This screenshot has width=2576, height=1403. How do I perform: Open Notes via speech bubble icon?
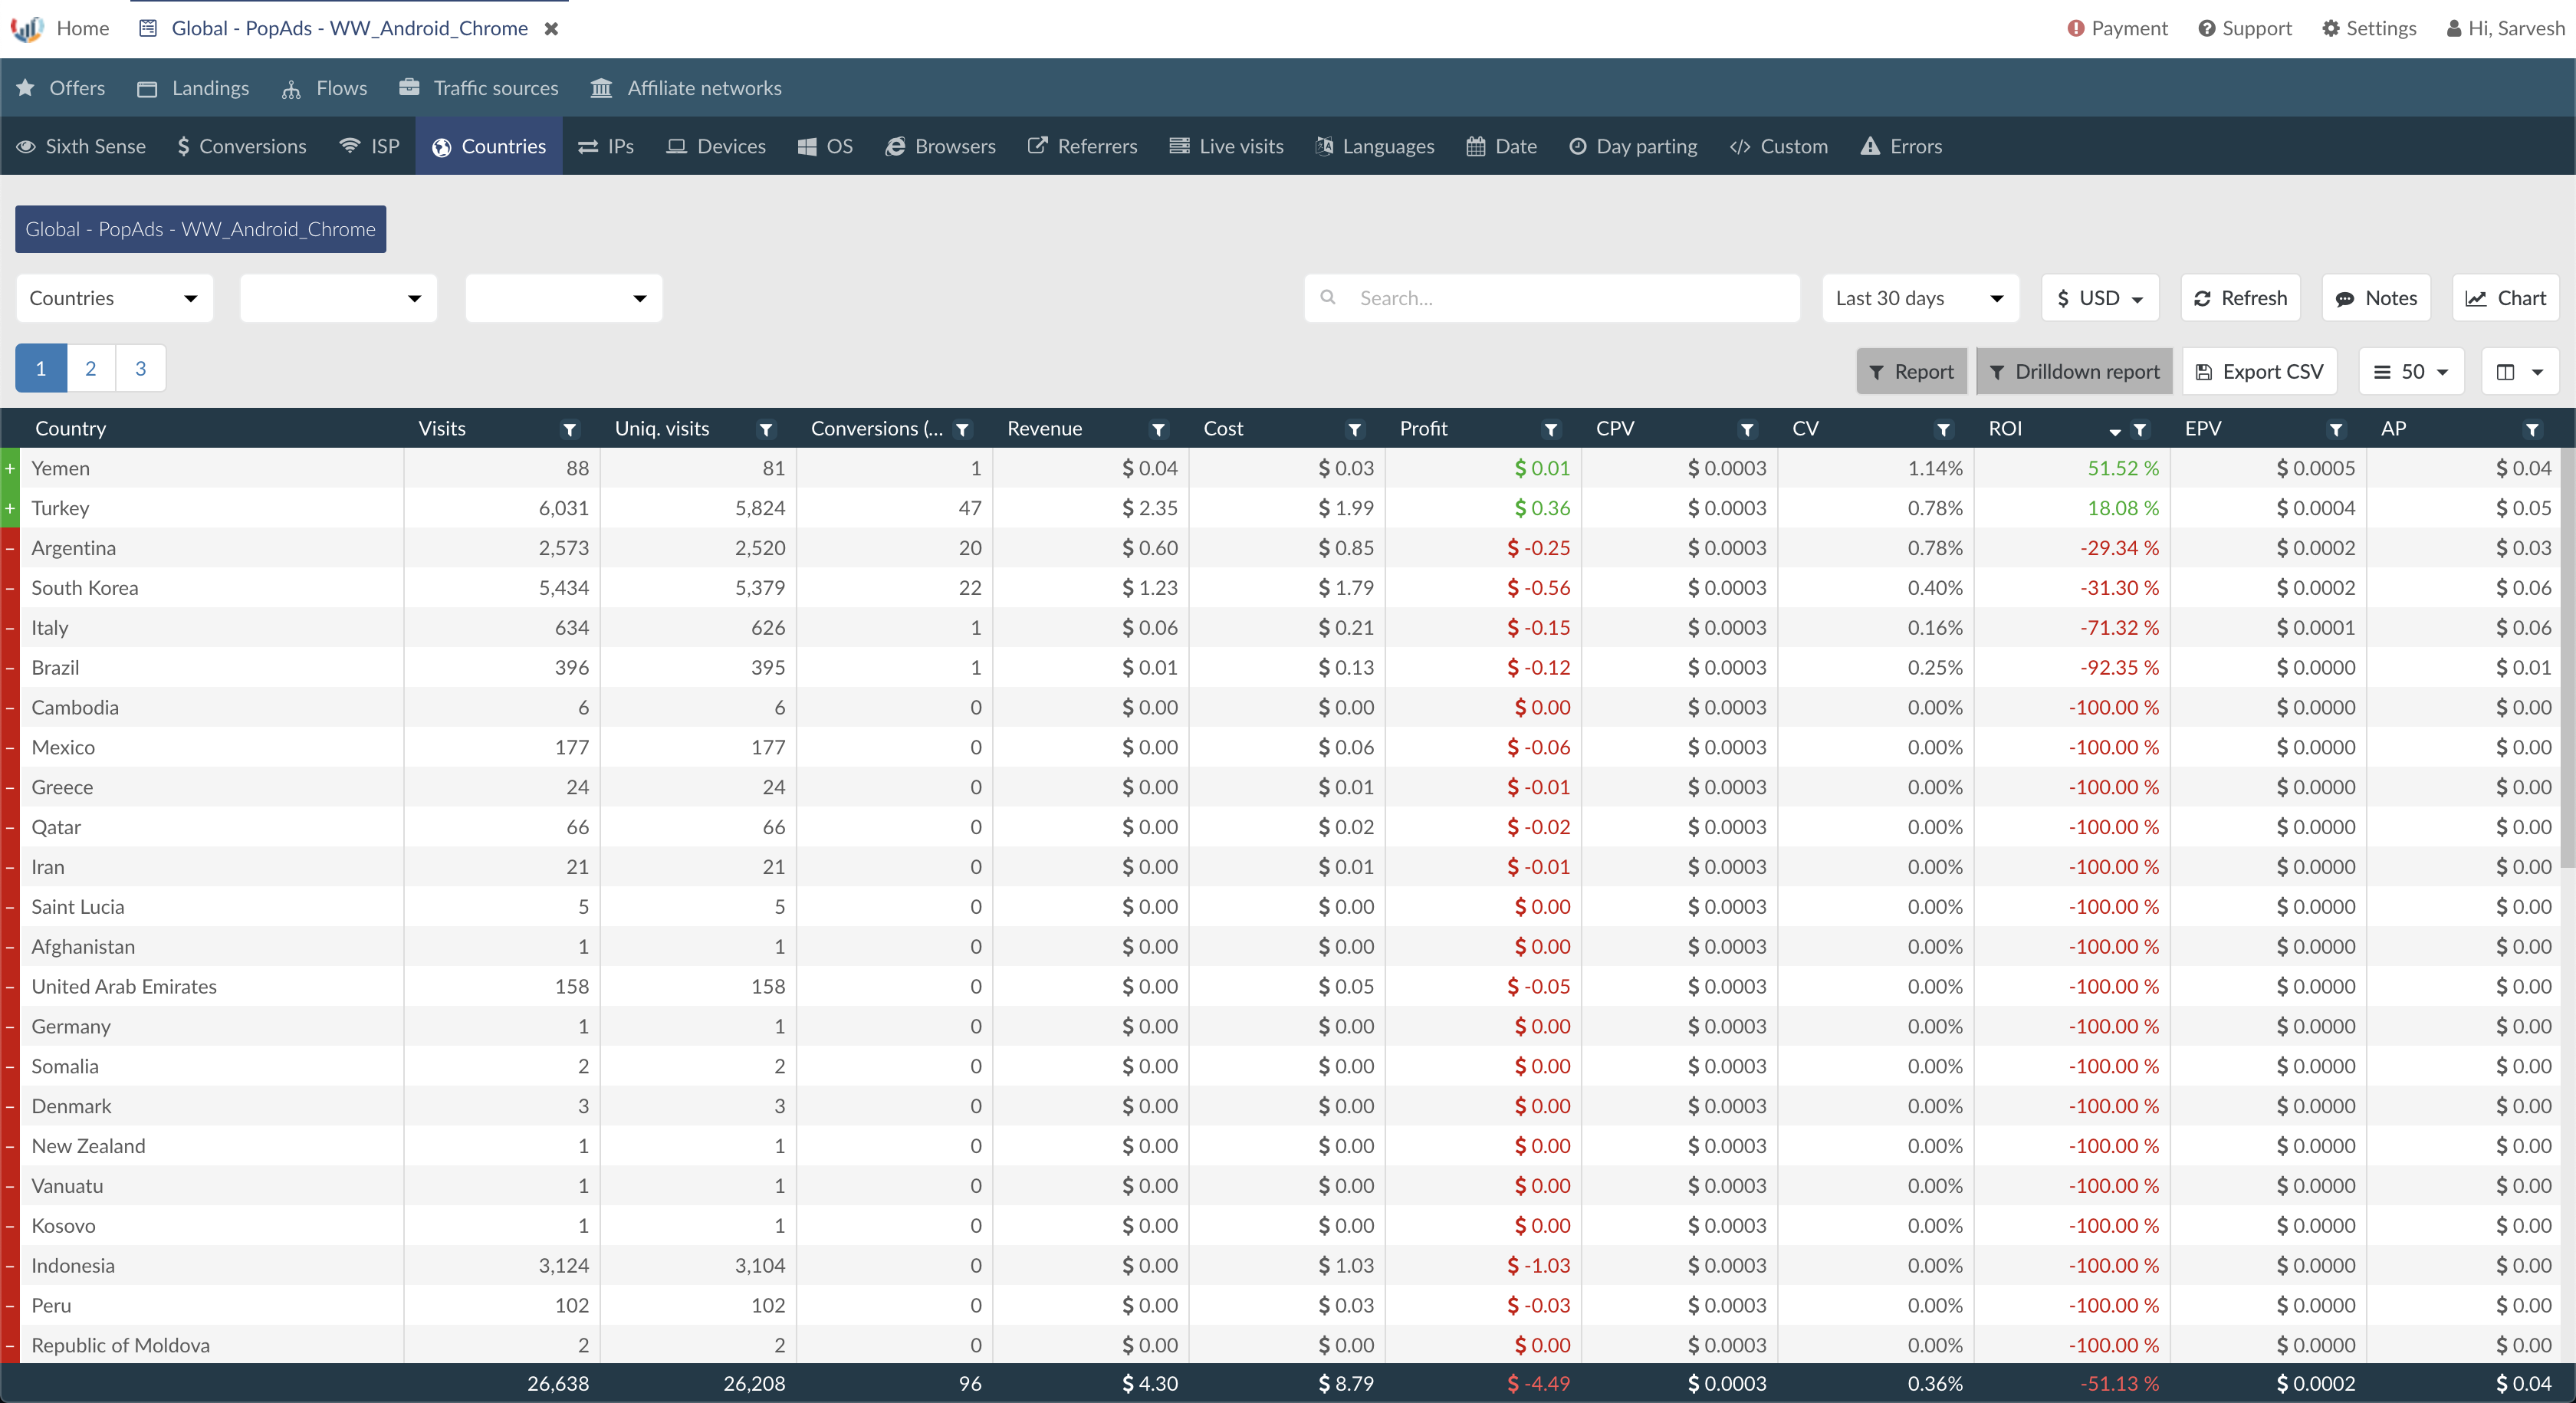pos(2376,298)
